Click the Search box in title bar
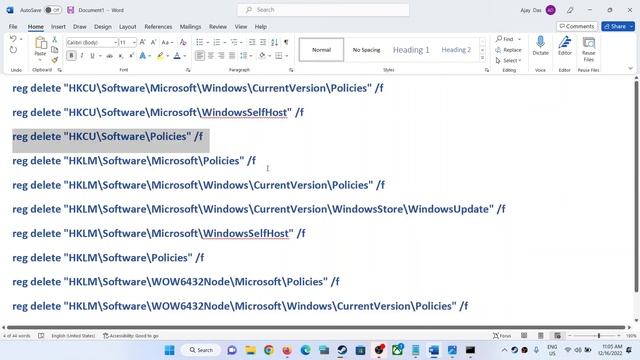The width and height of the screenshot is (640, 360). coord(323,10)
